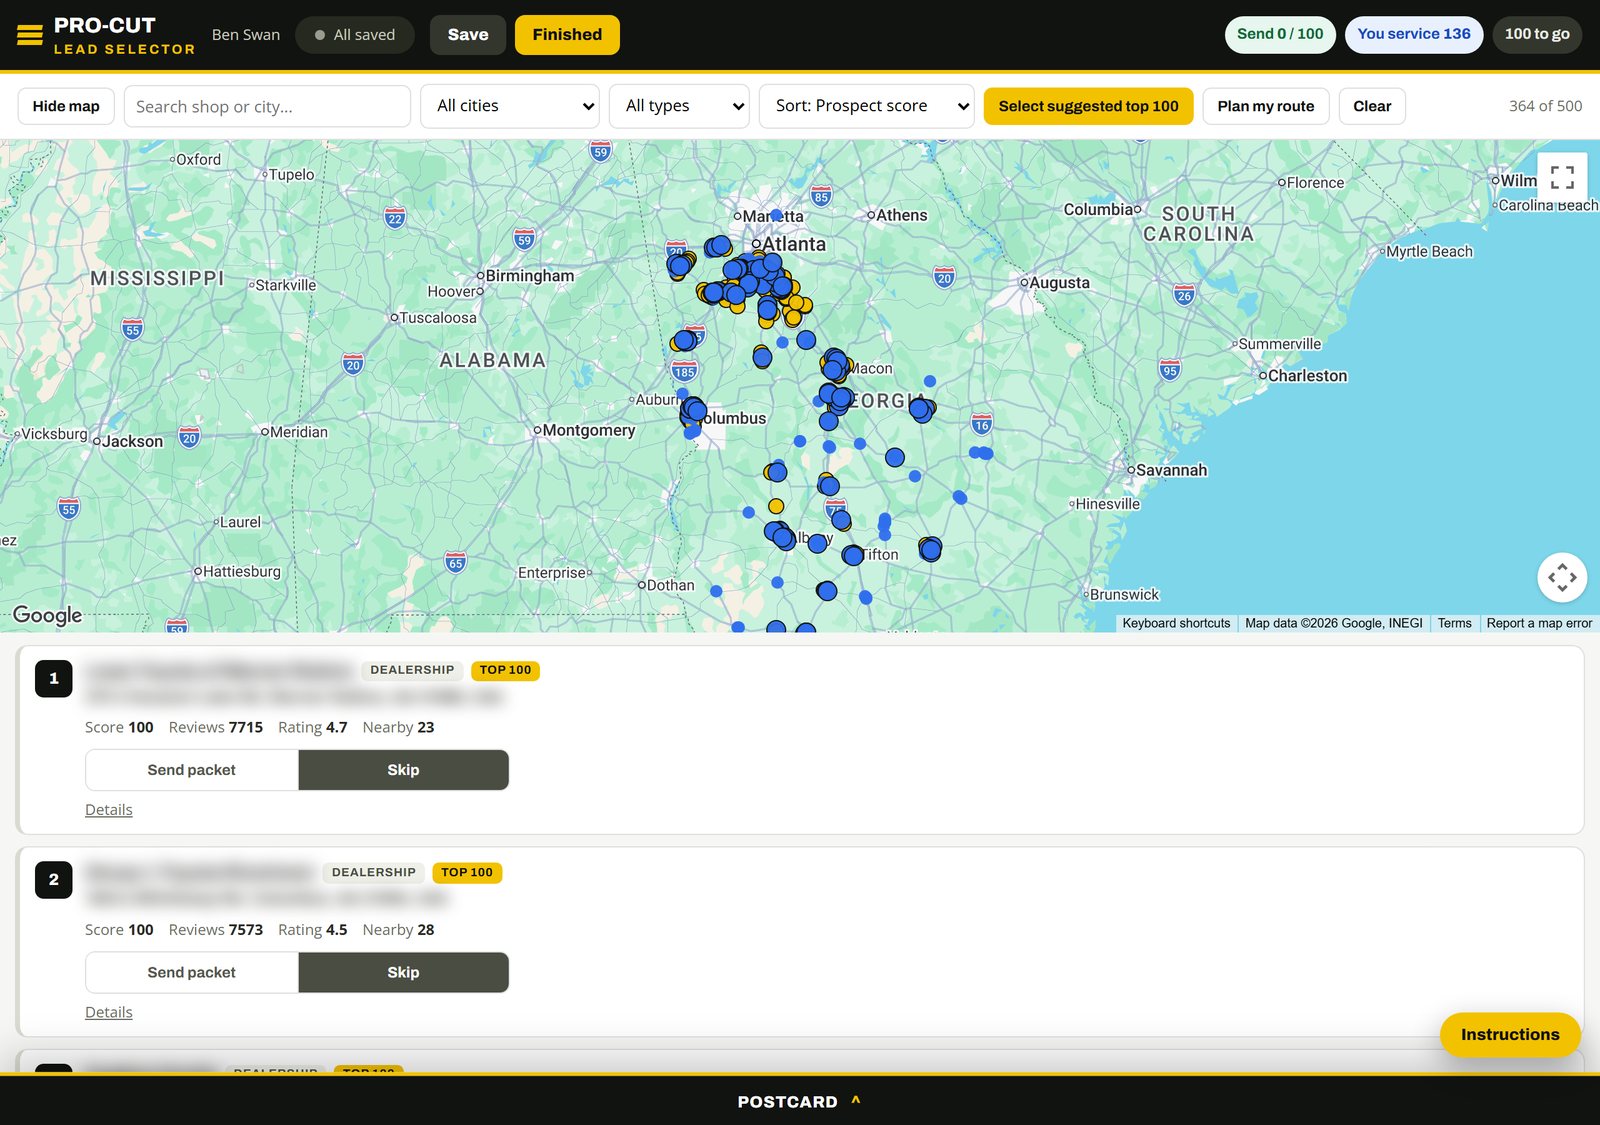Click the You service 136 badge
The image size is (1600, 1125).
[x=1414, y=34]
